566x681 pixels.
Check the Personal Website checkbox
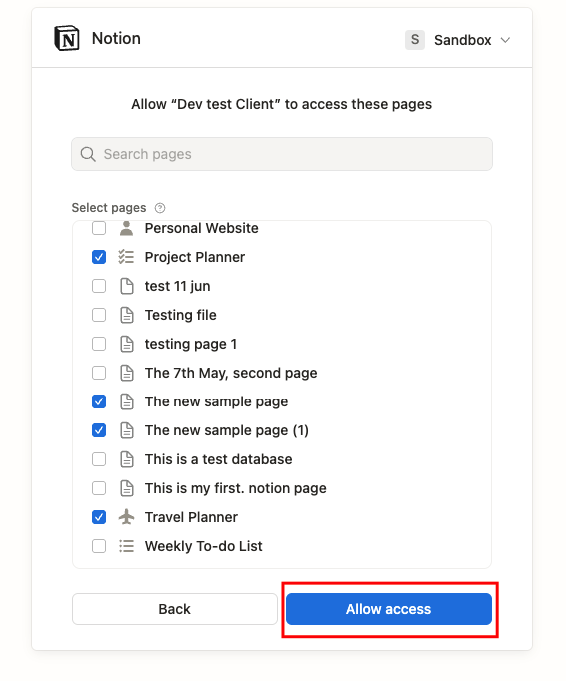click(99, 228)
